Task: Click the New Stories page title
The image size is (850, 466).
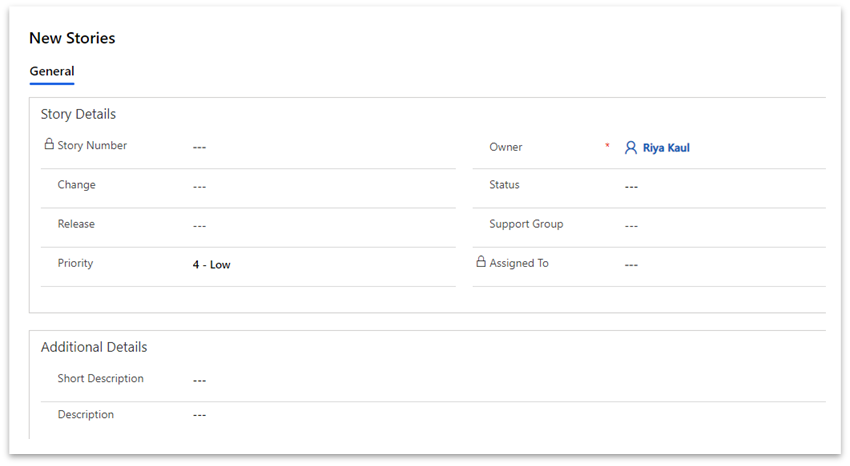Action: click(72, 38)
